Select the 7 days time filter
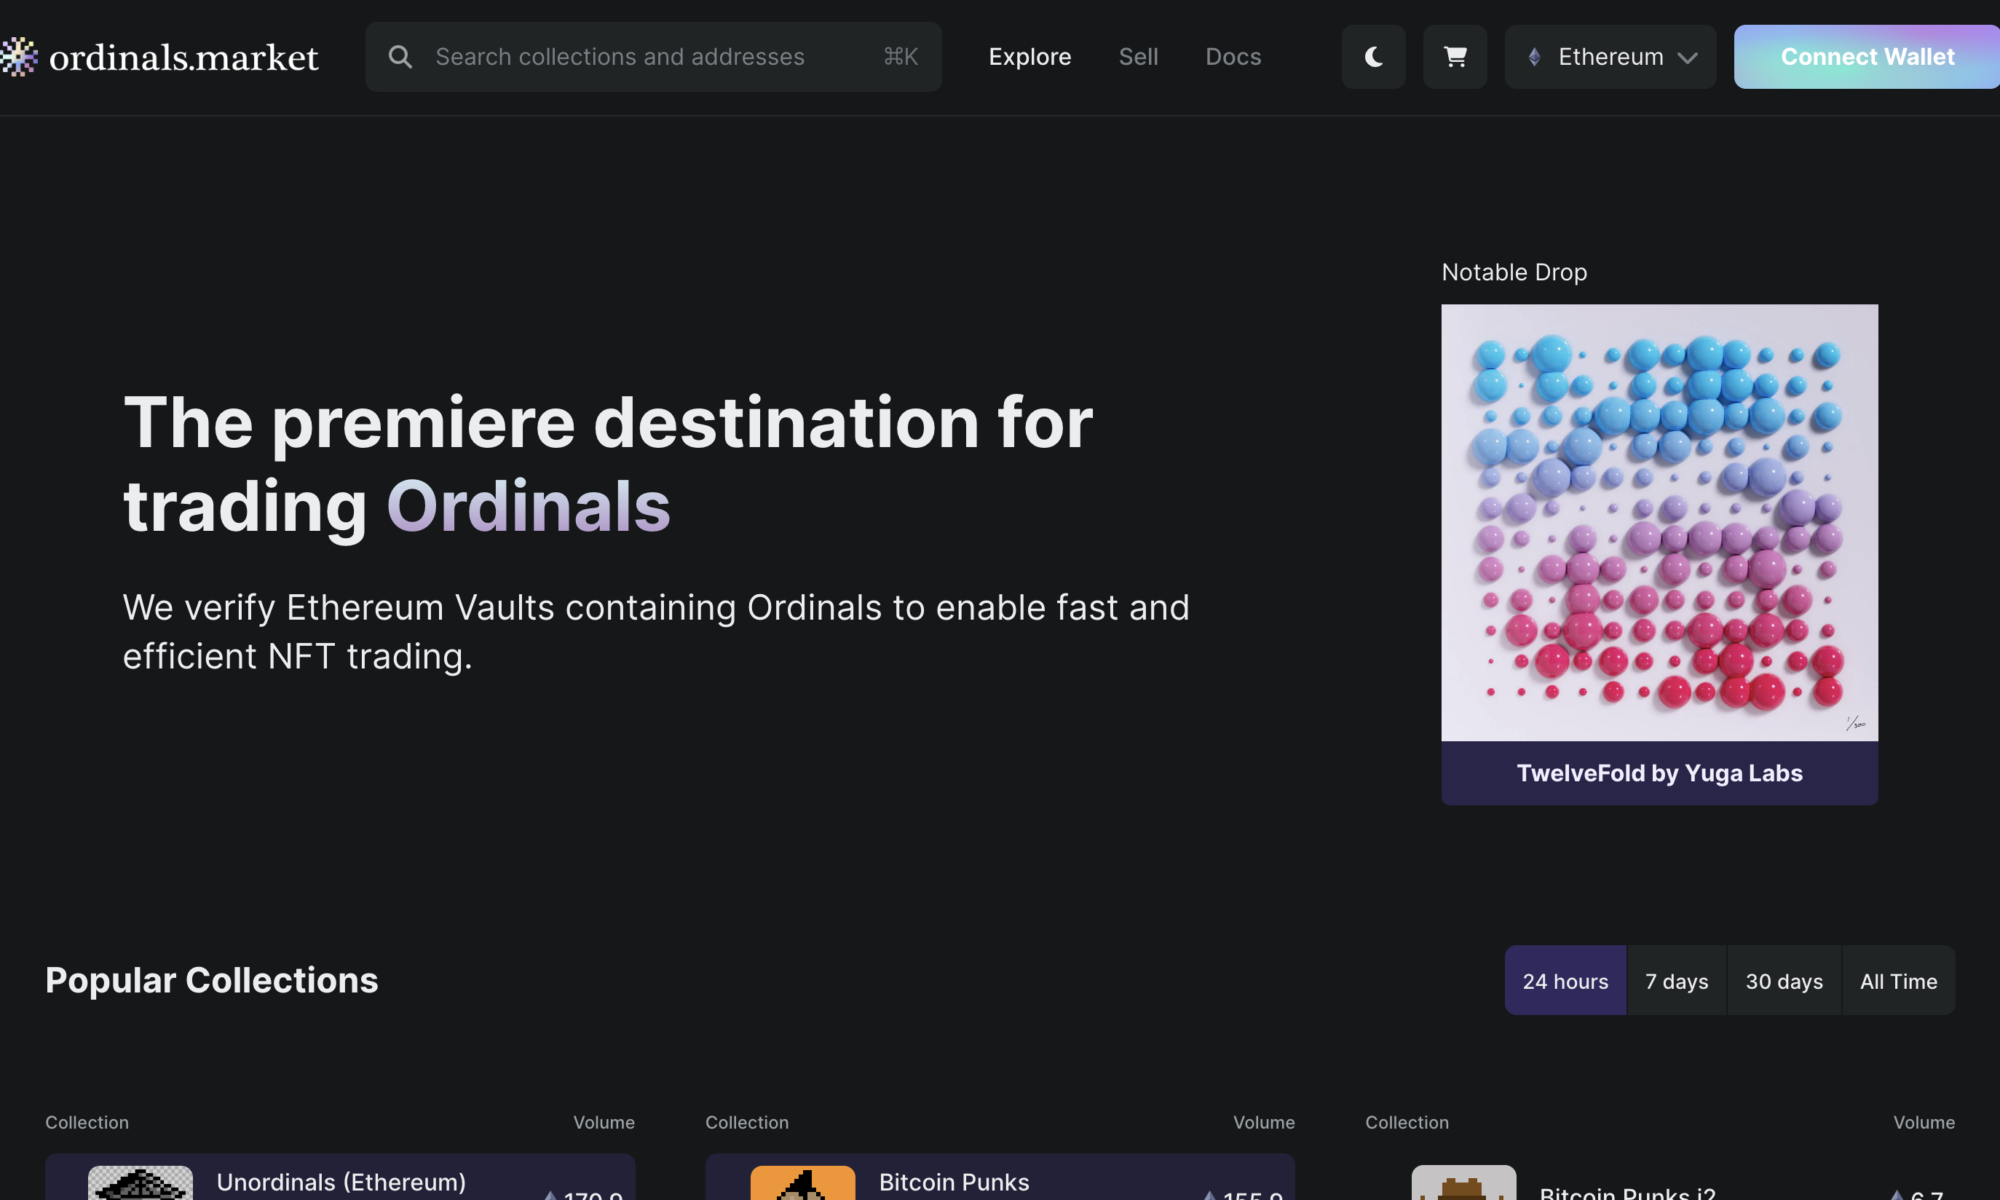 [x=1677, y=981]
